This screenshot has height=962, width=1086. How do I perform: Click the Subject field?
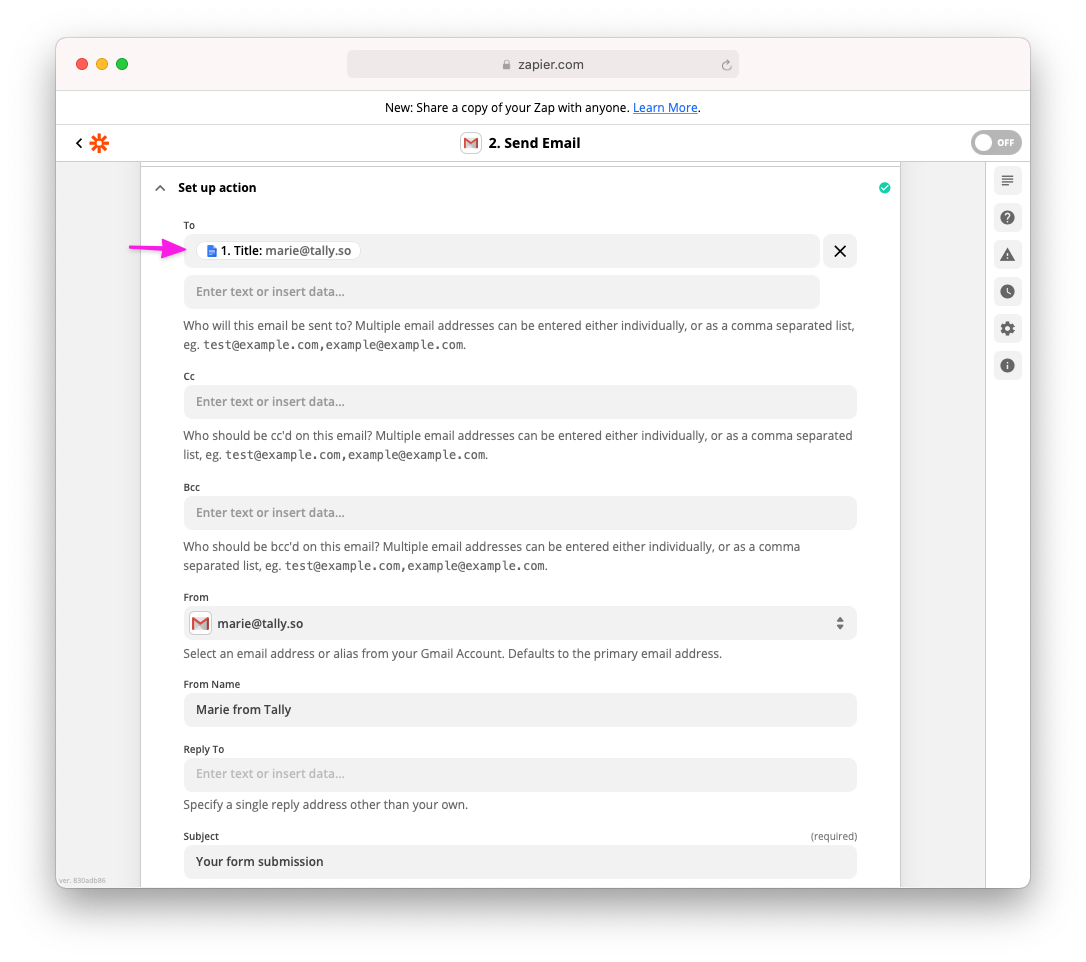click(520, 862)
